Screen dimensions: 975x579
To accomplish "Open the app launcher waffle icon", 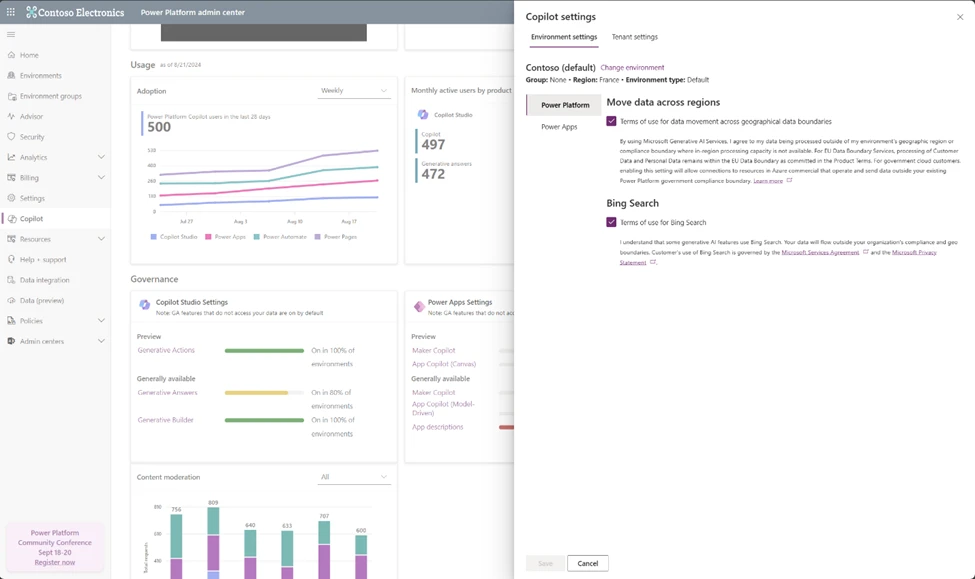I will (11, 12).
